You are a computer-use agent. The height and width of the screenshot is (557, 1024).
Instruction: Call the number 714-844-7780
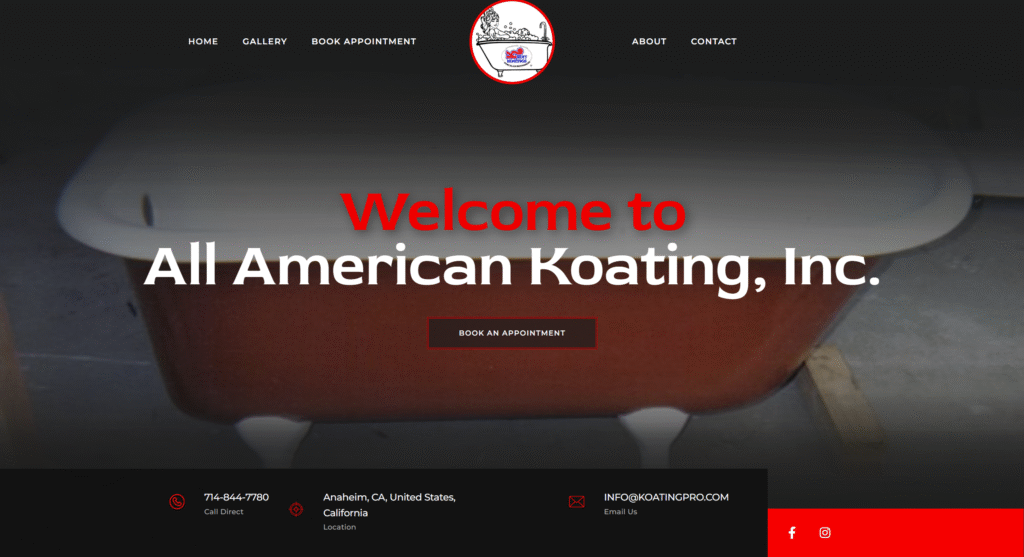pos(236,497)
